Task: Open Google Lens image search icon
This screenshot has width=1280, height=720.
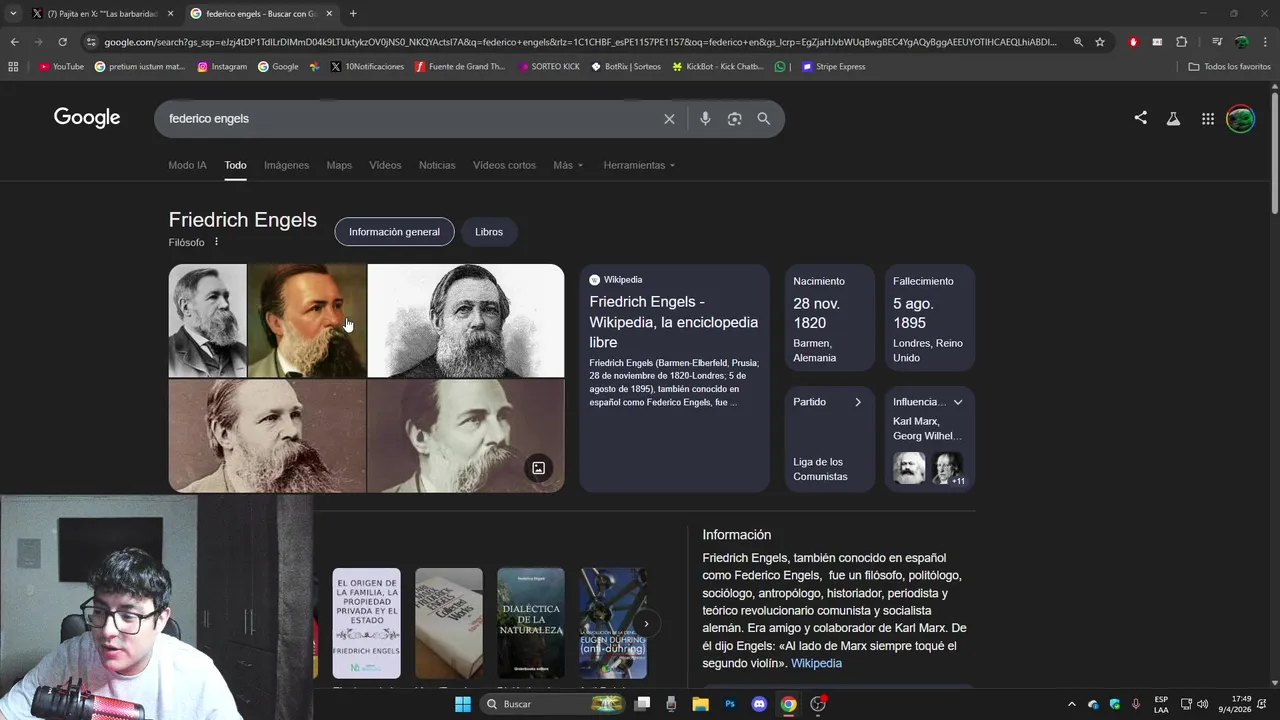Action: click(x=734, y=119)
